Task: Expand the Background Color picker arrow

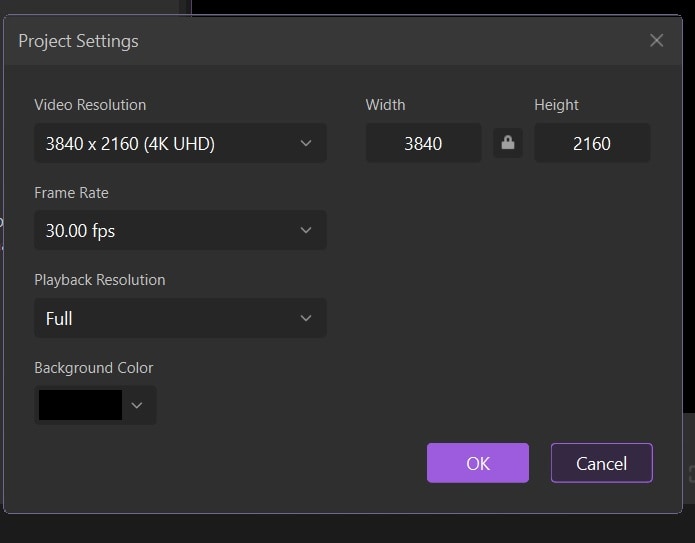Action: pyautogui.click(x=138, y=405)
